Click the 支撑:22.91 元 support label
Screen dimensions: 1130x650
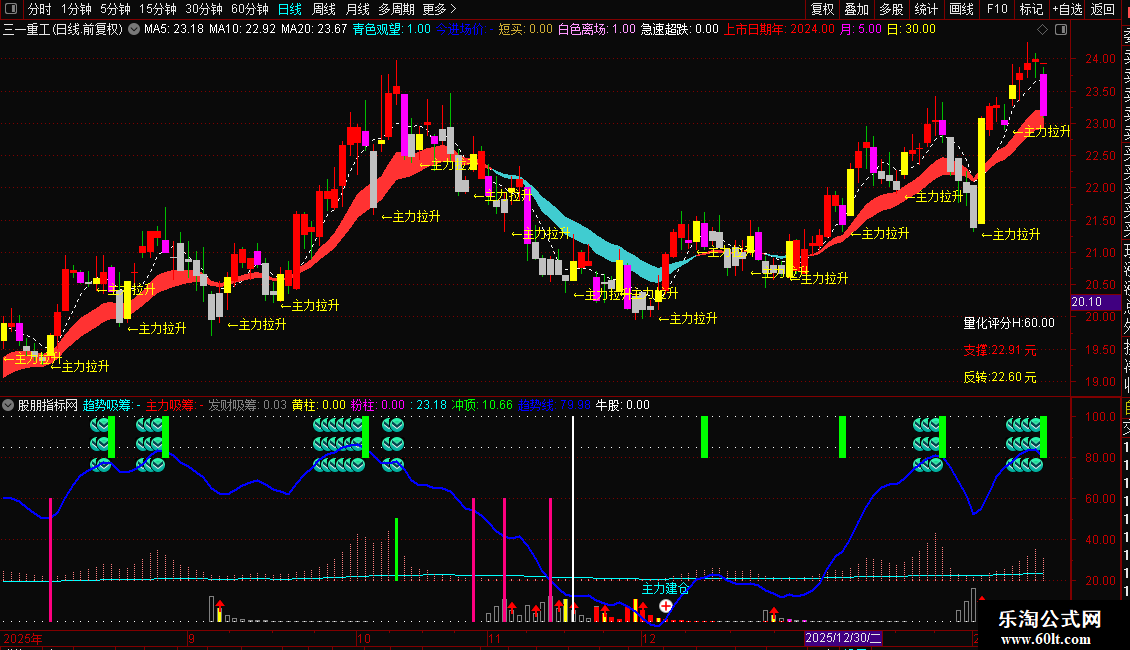coord(1000,350)
